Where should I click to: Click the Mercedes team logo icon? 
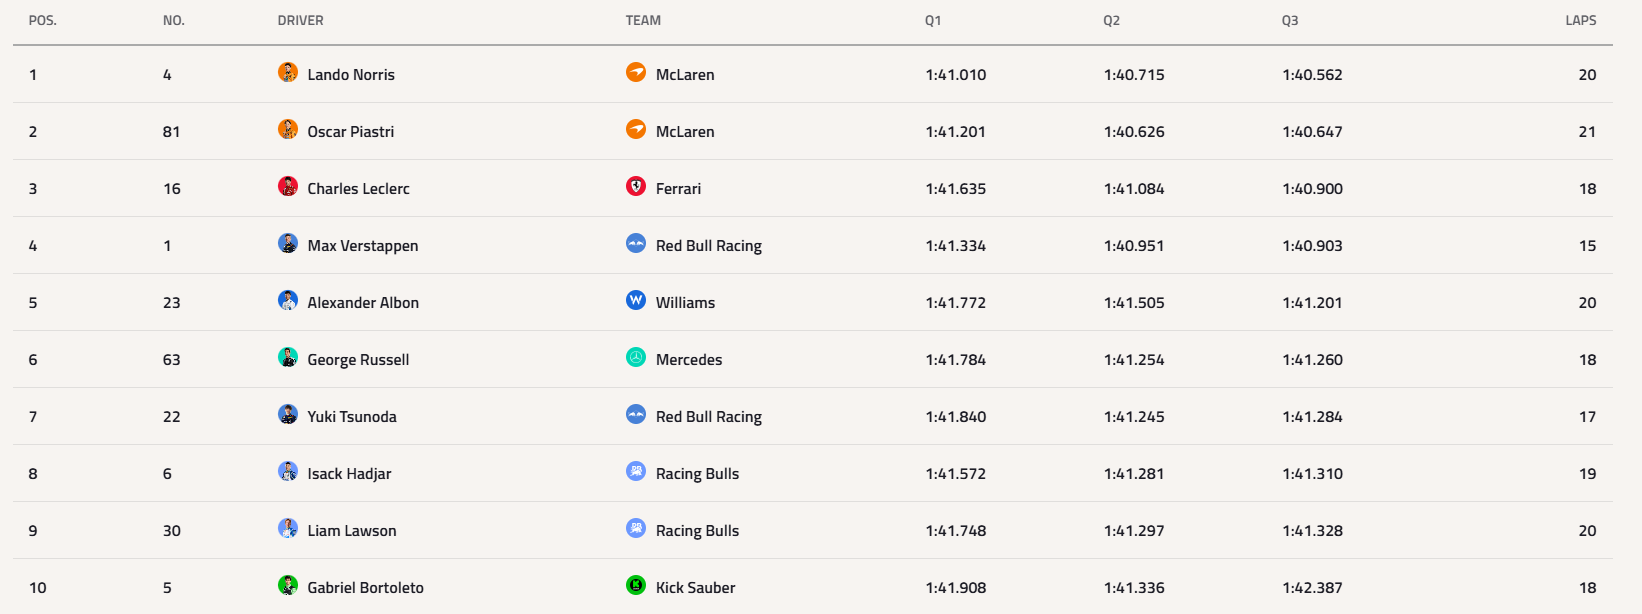pos(636,357)
